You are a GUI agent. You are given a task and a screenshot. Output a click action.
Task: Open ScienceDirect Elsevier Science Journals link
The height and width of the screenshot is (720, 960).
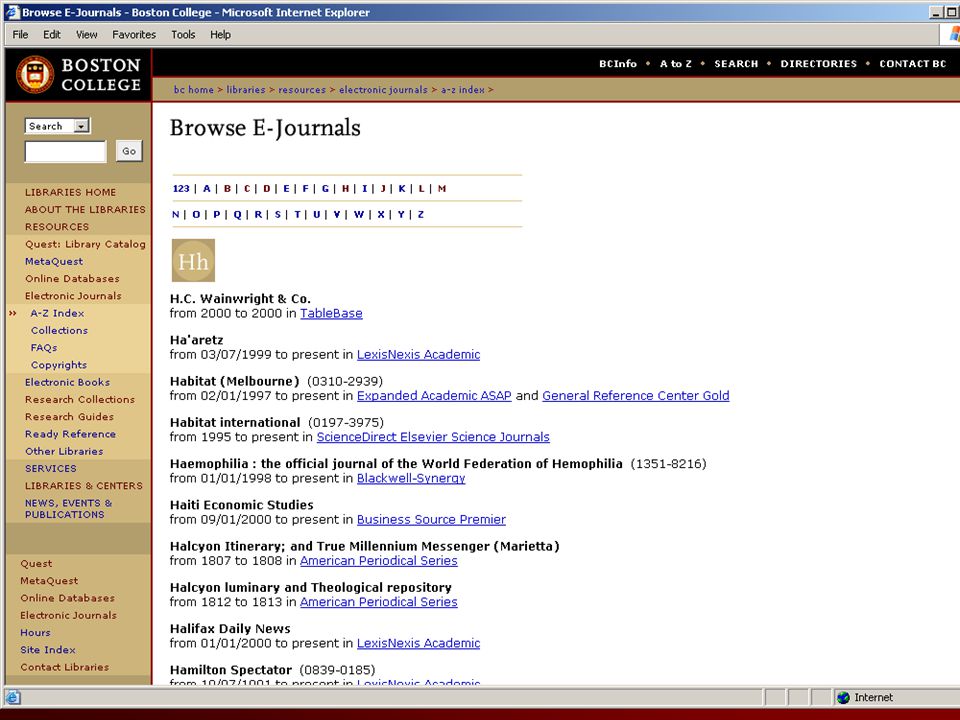(433, 437)
